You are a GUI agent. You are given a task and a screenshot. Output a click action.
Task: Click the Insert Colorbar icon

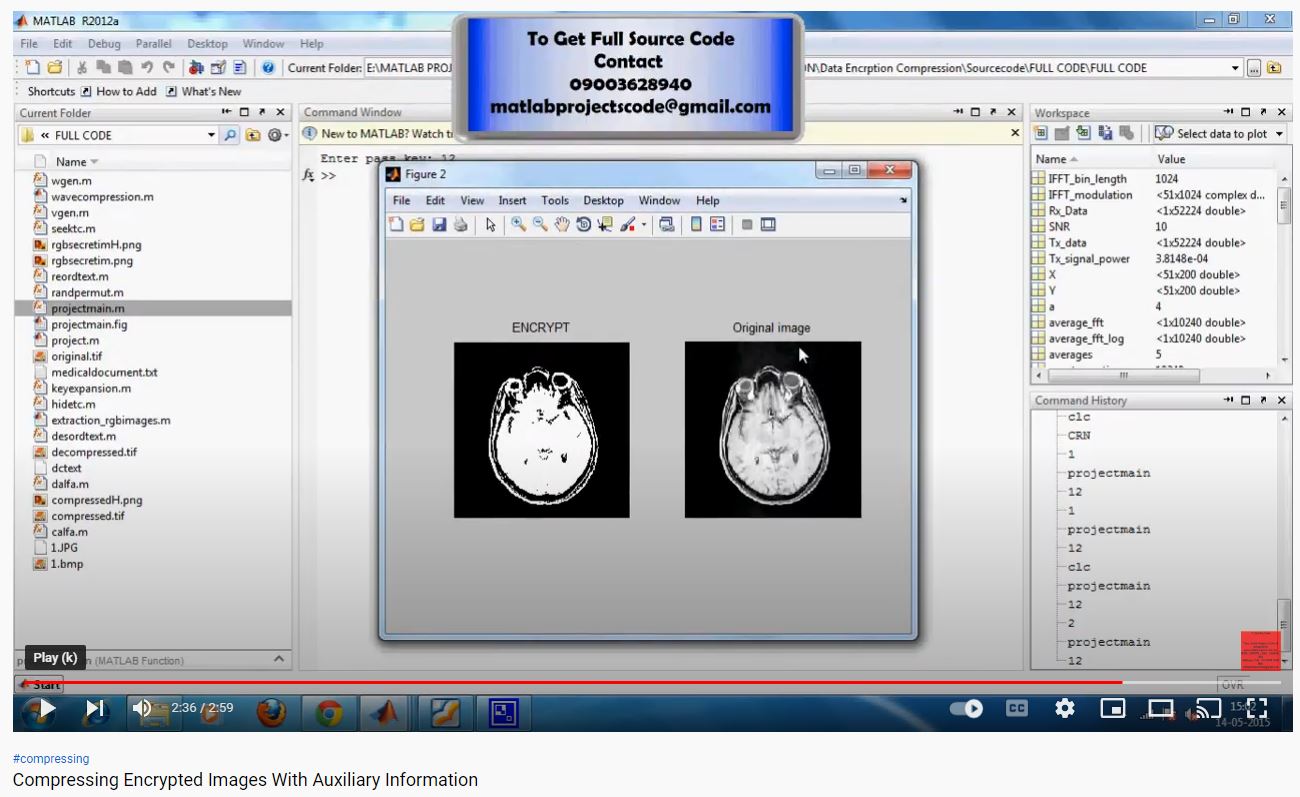coord(696,225)
